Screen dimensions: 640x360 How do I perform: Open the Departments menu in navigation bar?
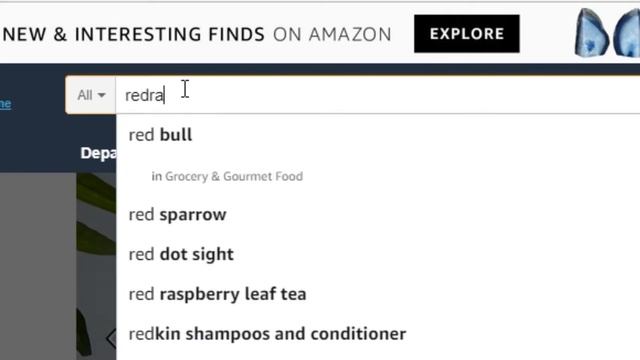98,153
